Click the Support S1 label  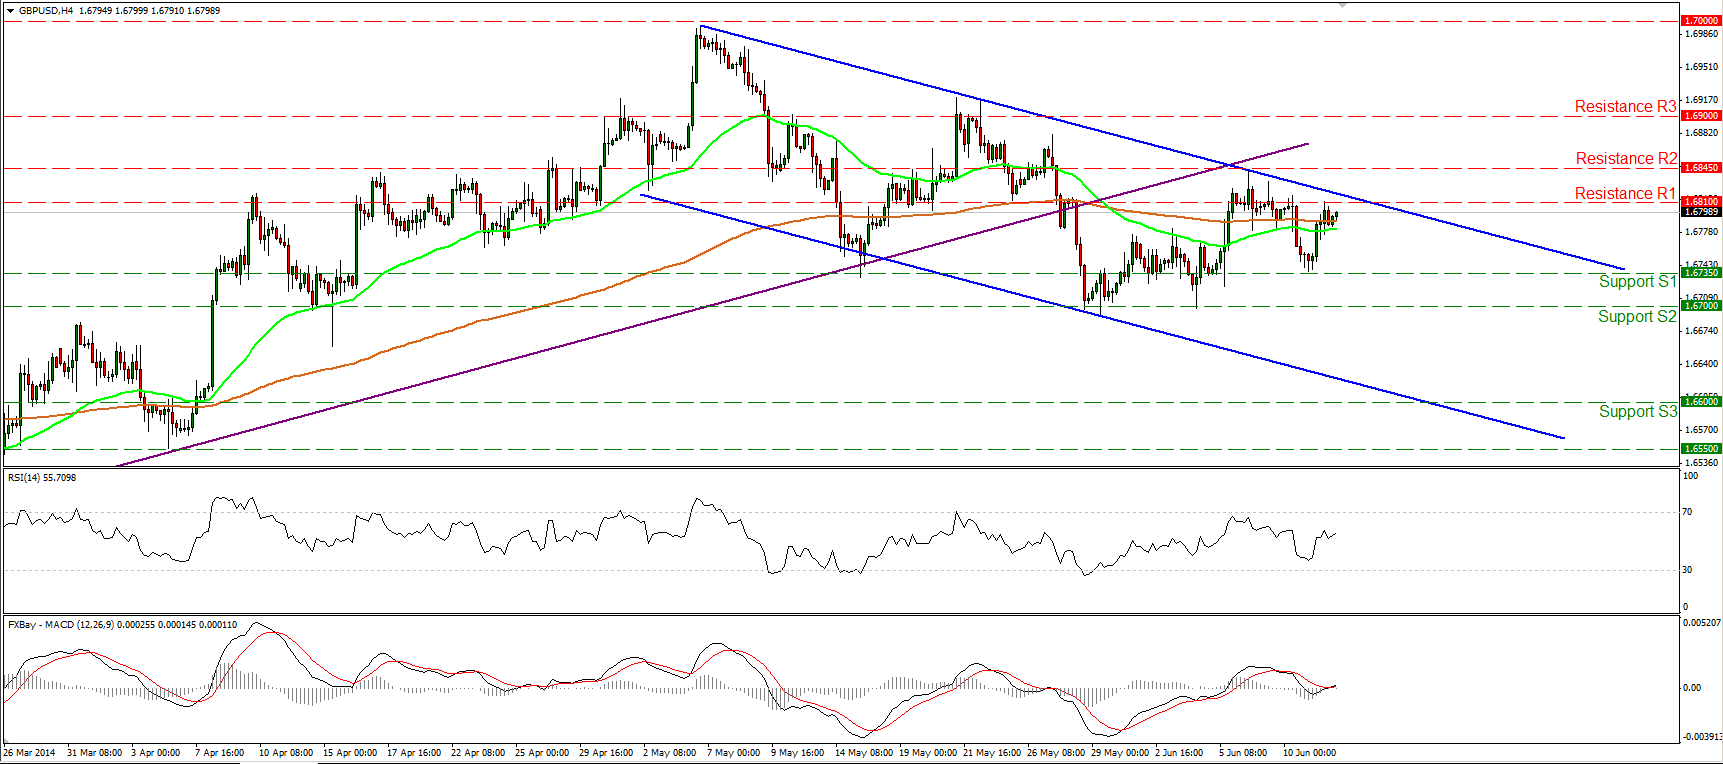pyautogui.click(x=1637, y=281)
